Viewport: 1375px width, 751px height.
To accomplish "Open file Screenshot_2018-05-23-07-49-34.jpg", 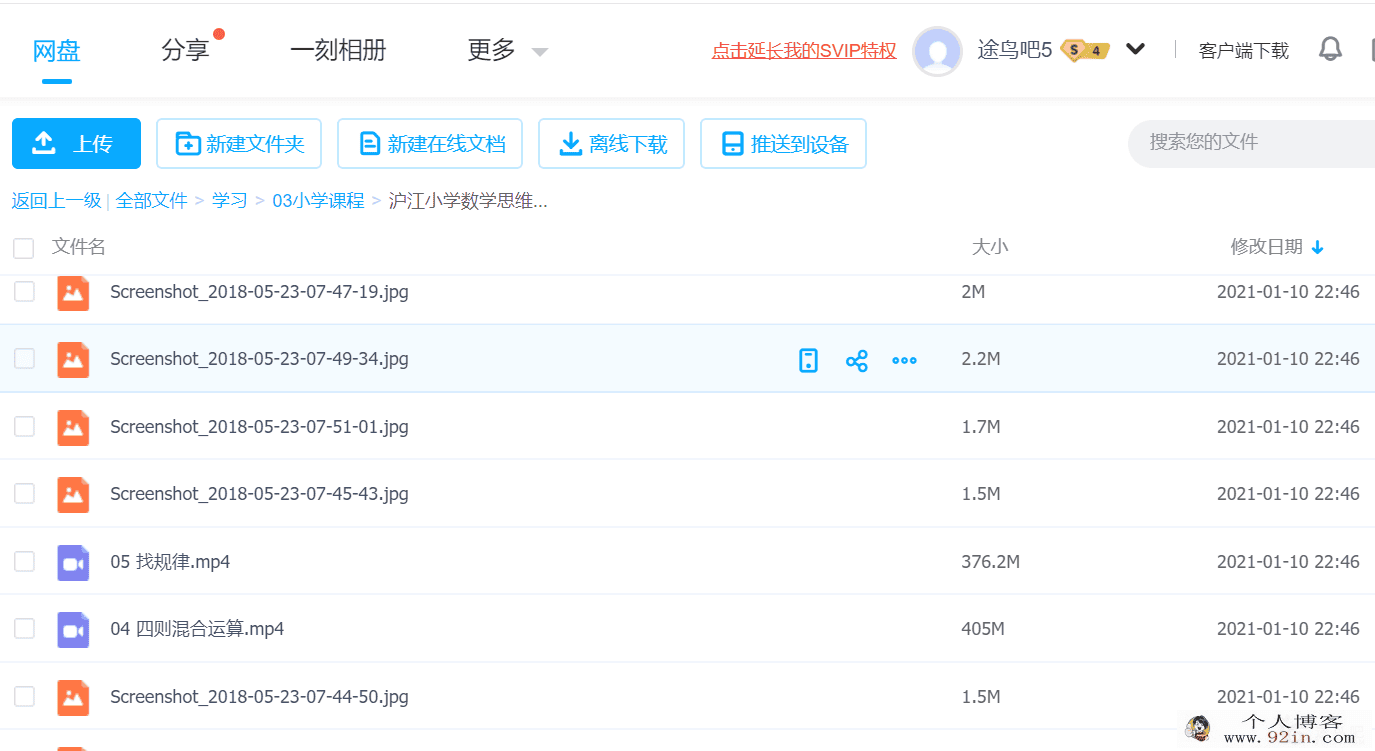I will [x=259, y=359].
